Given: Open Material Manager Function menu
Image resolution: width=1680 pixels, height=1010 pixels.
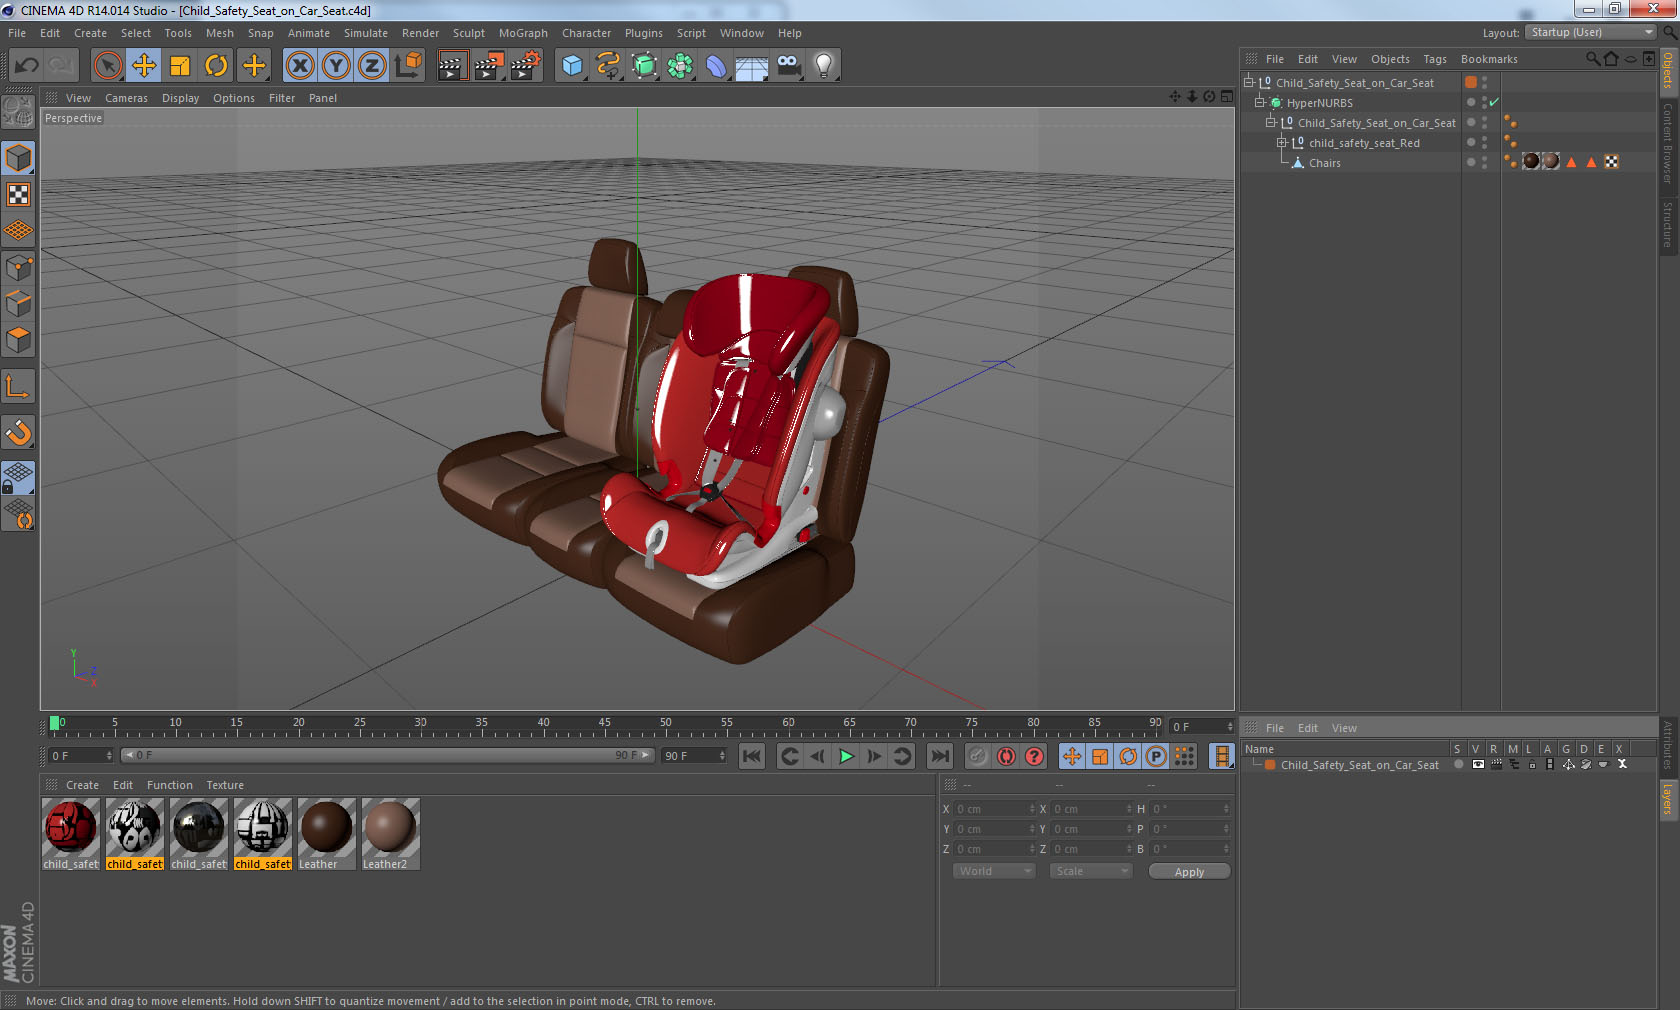Looking at the screenshot, I should (170, 785).
